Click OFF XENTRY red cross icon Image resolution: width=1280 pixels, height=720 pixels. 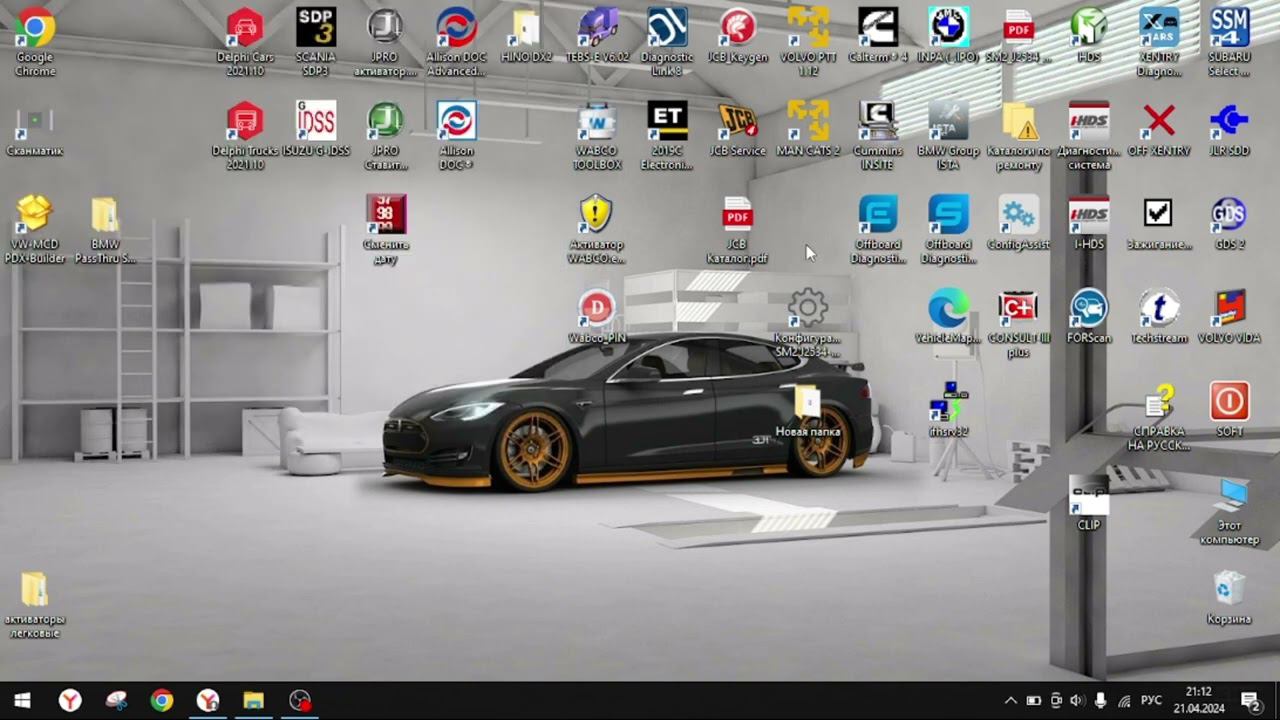[1159, 130]
